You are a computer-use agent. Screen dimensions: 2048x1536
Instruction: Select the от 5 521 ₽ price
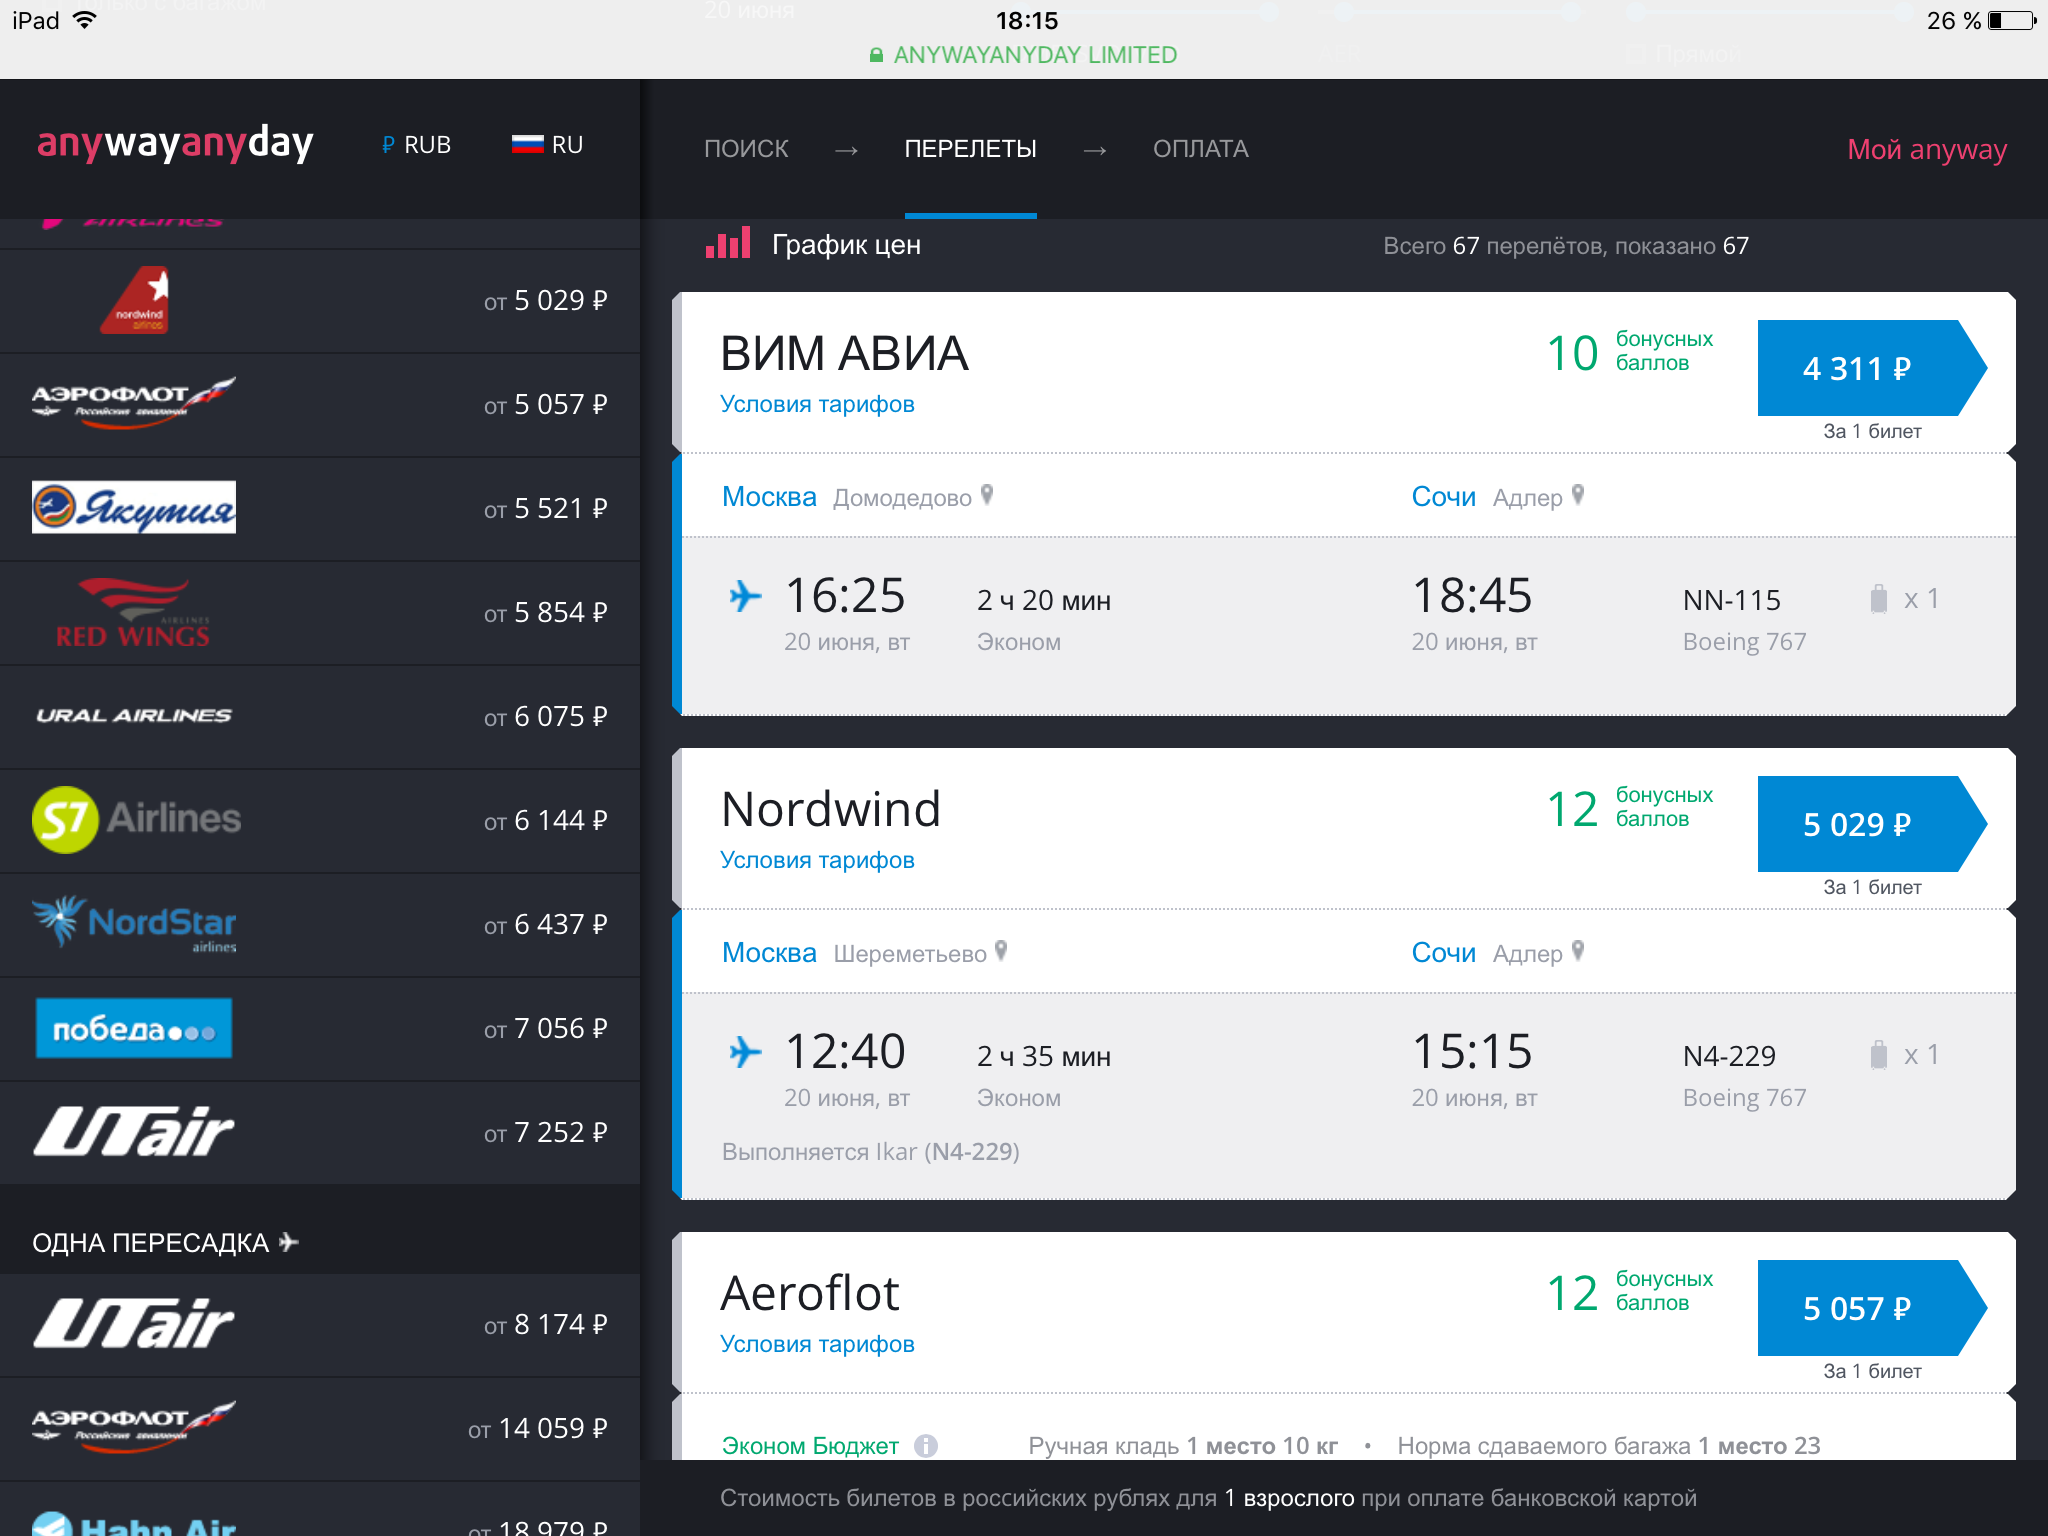point(545,509)
